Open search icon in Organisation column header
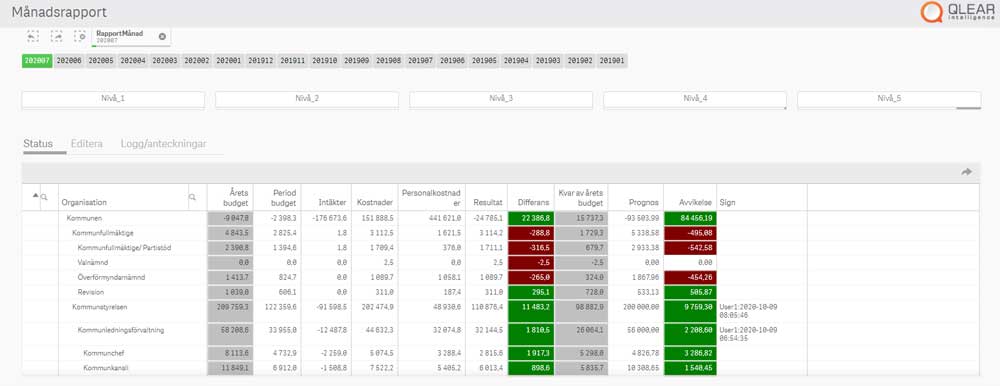Viewport: 1000px width, 386px height. pyautogui.click(x=192, y=198)
